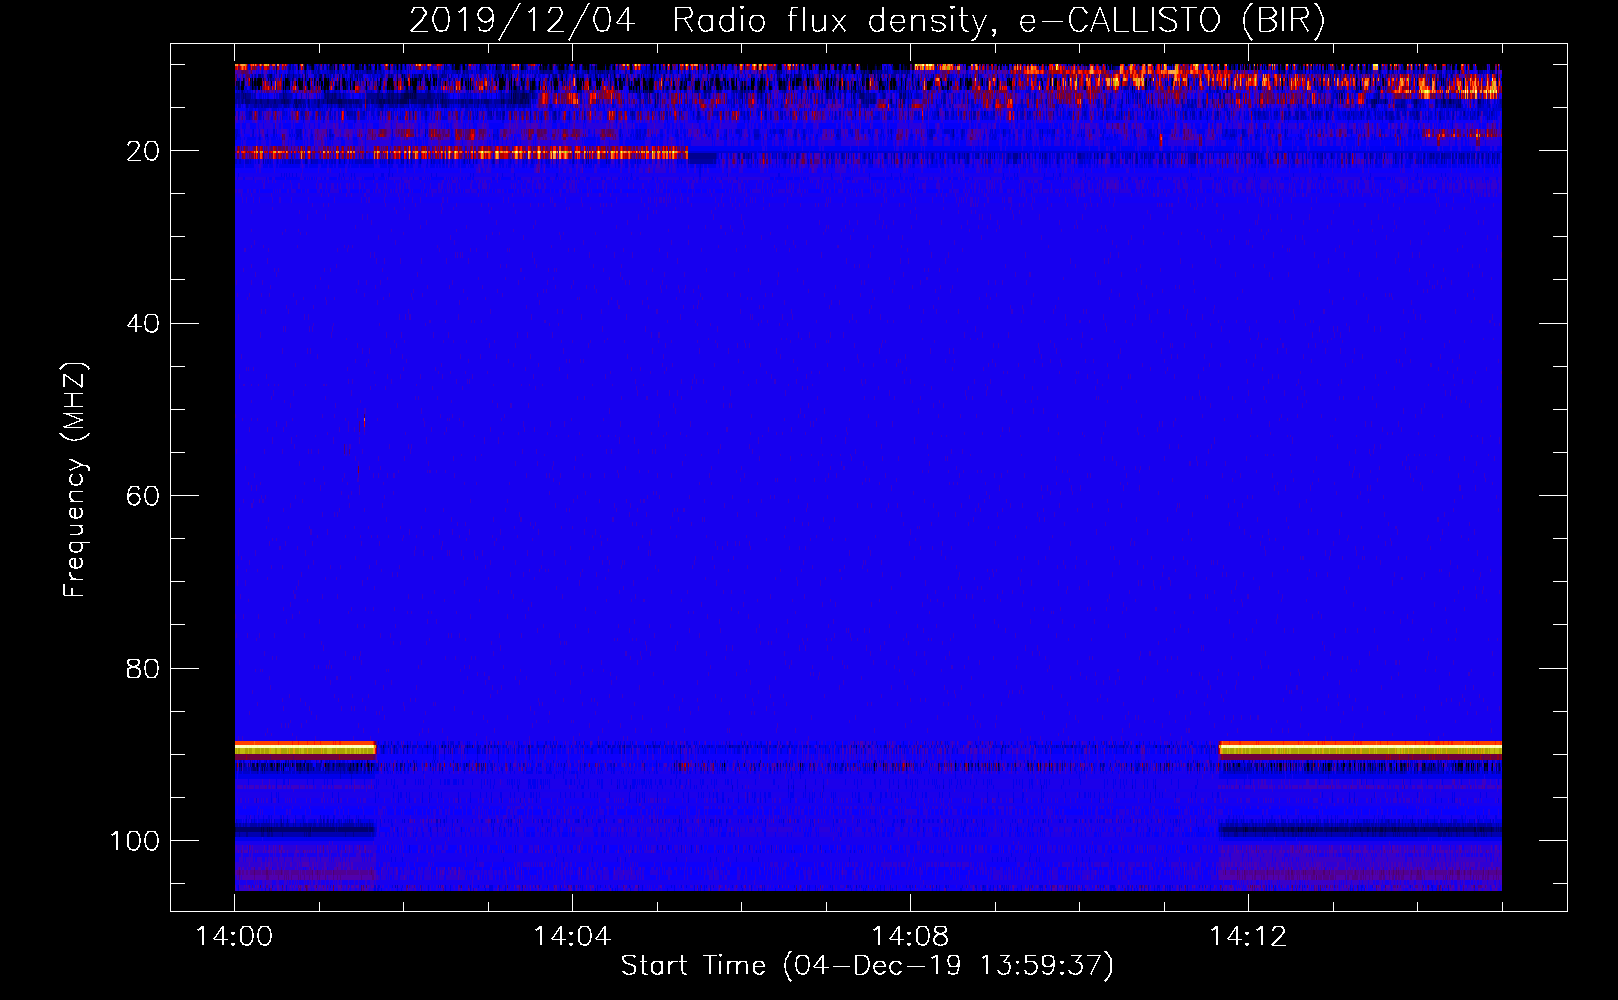Image resolution: width=1618 pixels, height=1000 pixels.
Task: Click the 80 MHz frequency tick label
Action: [143, 669]
